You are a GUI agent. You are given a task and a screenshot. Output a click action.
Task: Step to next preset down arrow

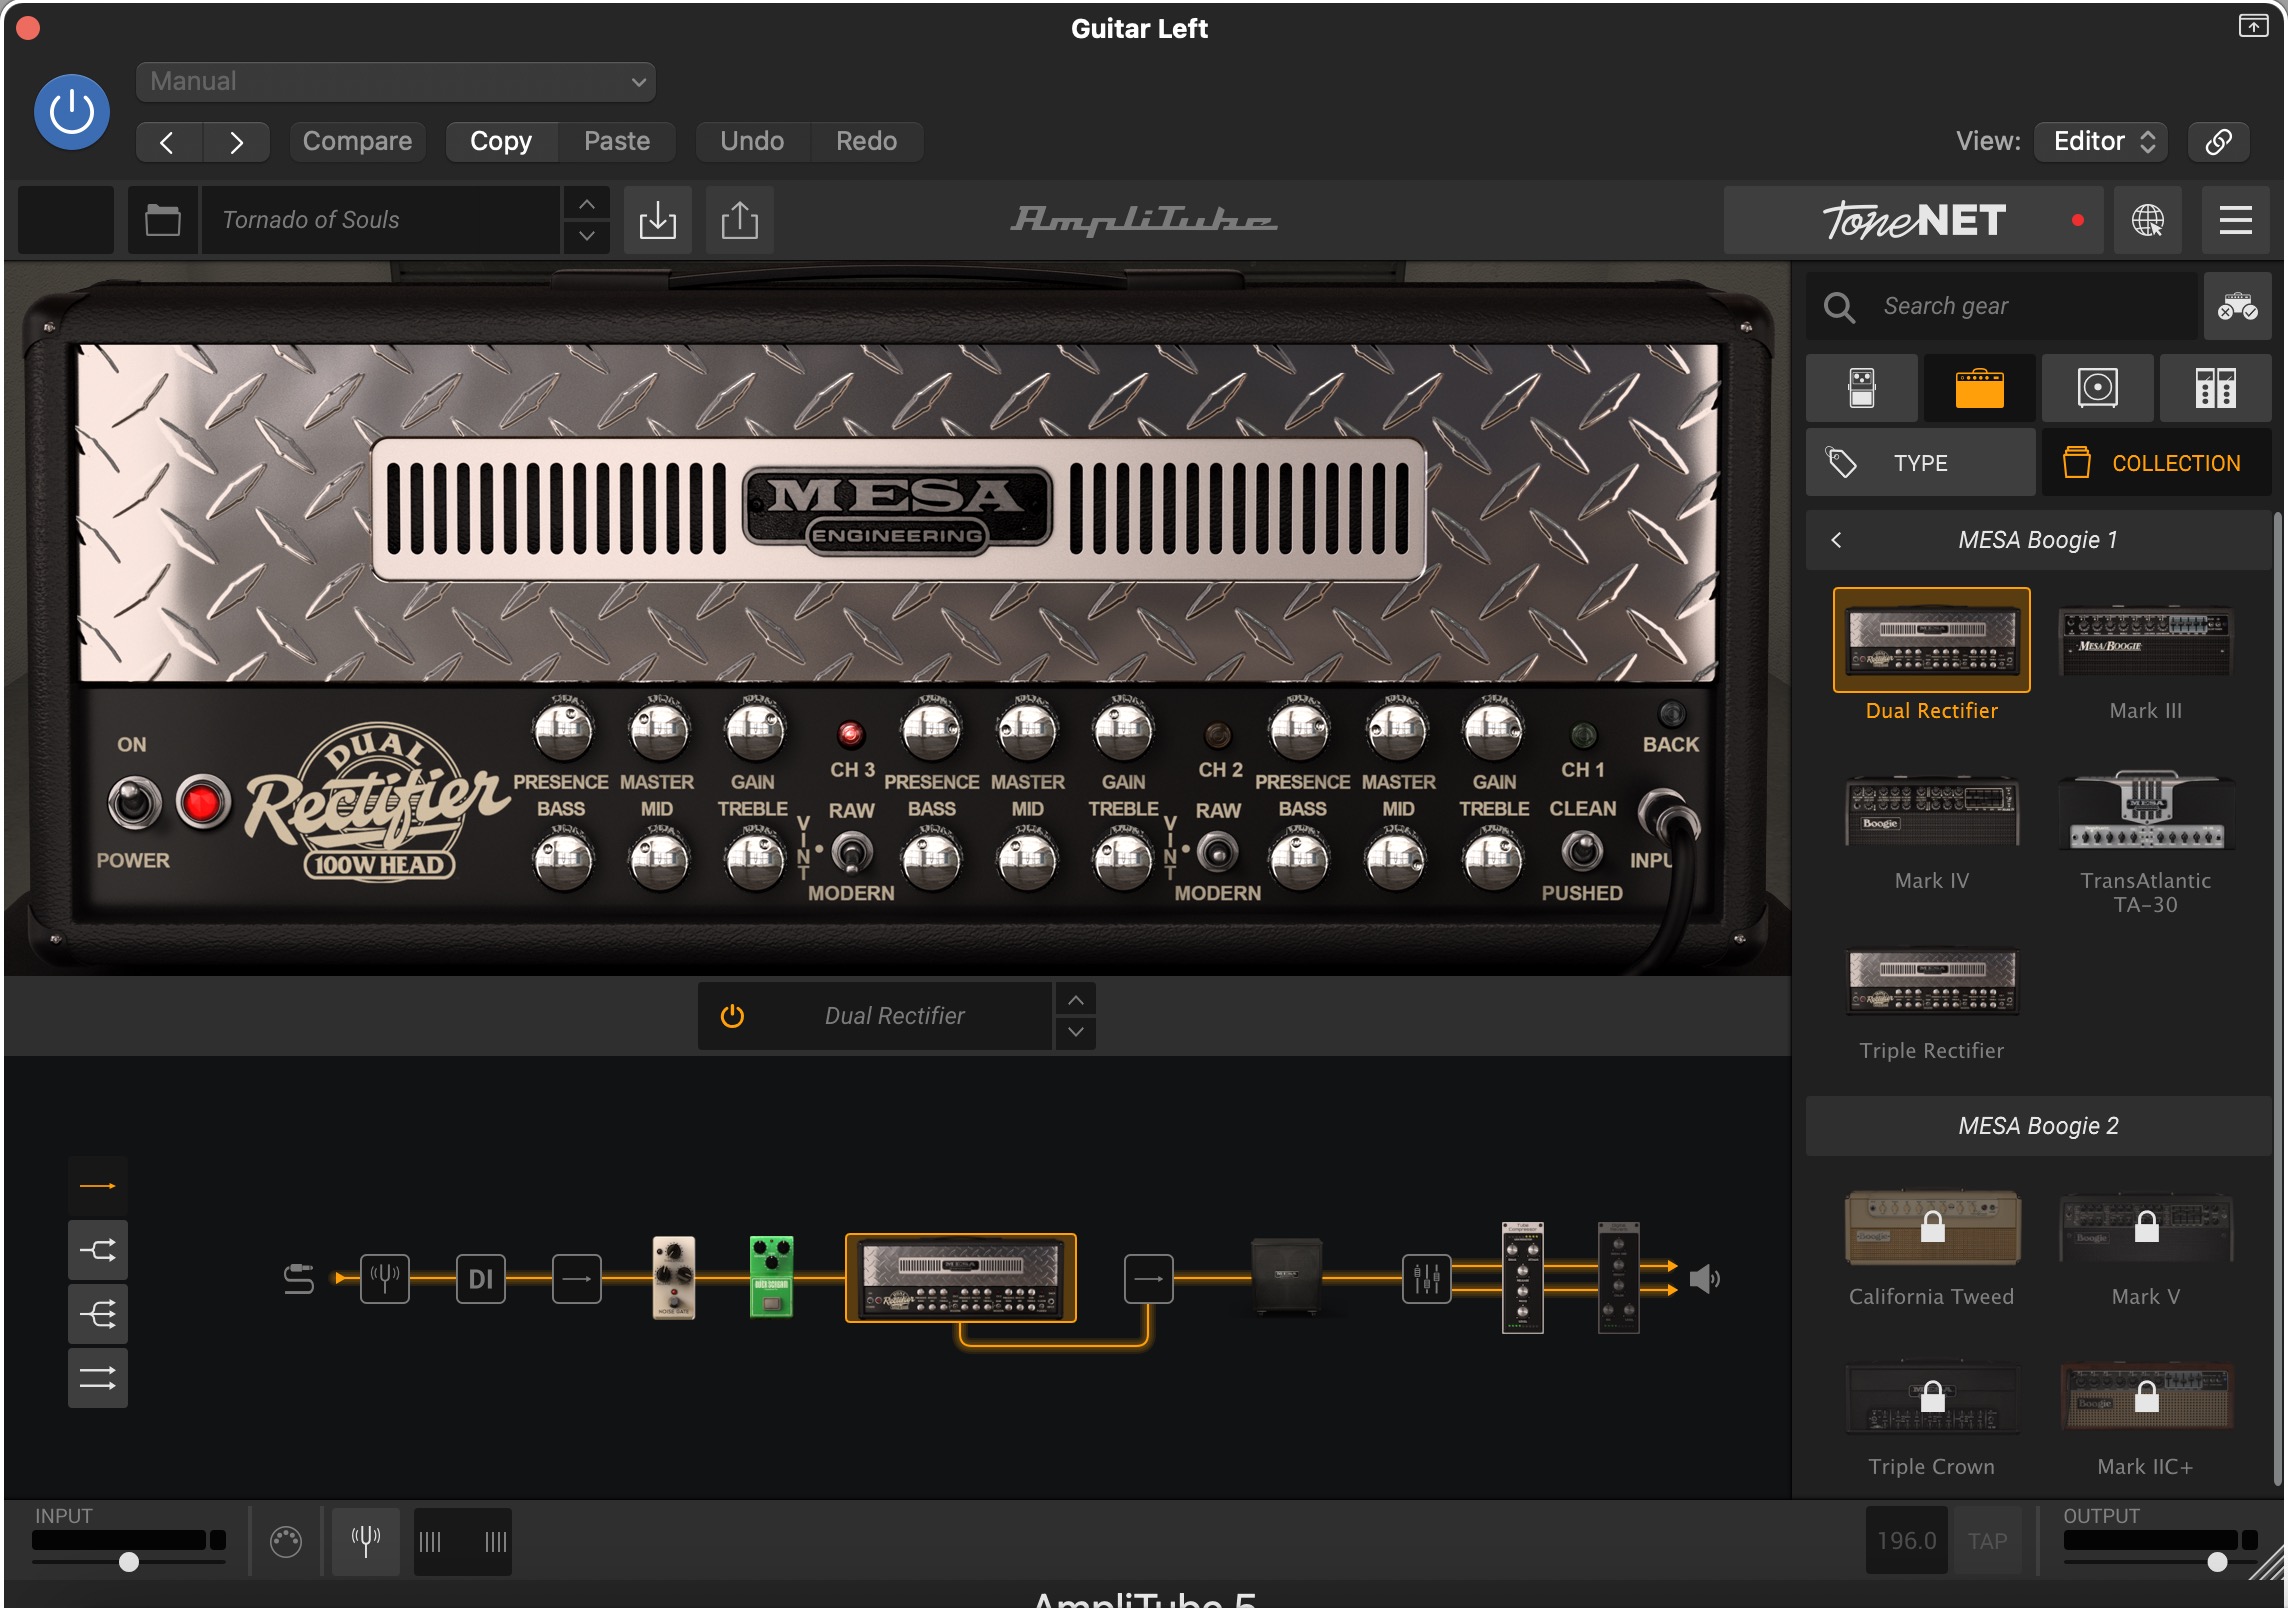pos(587,237)
